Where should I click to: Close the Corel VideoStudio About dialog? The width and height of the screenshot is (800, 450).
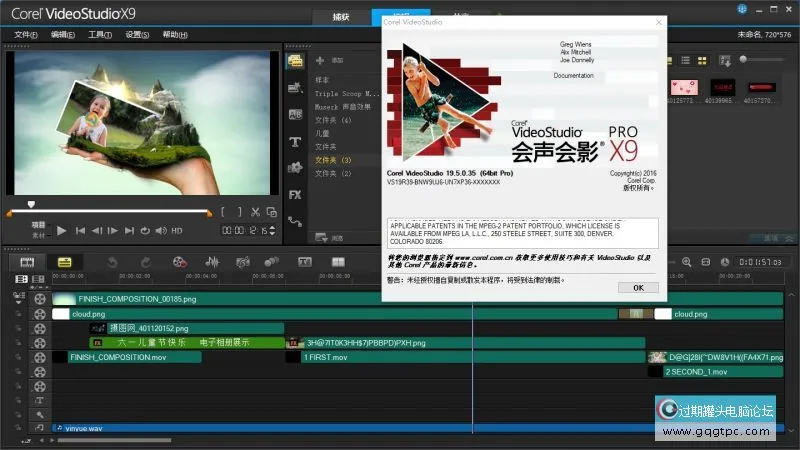pos(659,22)
